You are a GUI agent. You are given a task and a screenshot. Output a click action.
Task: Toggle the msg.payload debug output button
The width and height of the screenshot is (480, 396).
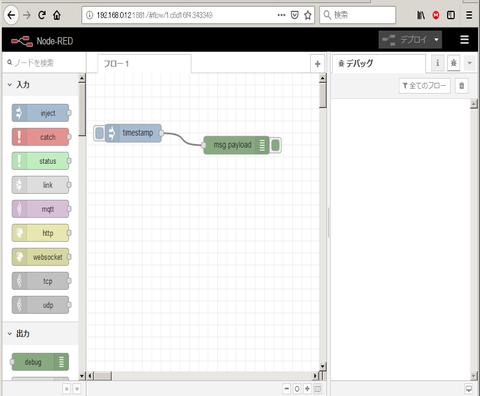coord(275,145)
